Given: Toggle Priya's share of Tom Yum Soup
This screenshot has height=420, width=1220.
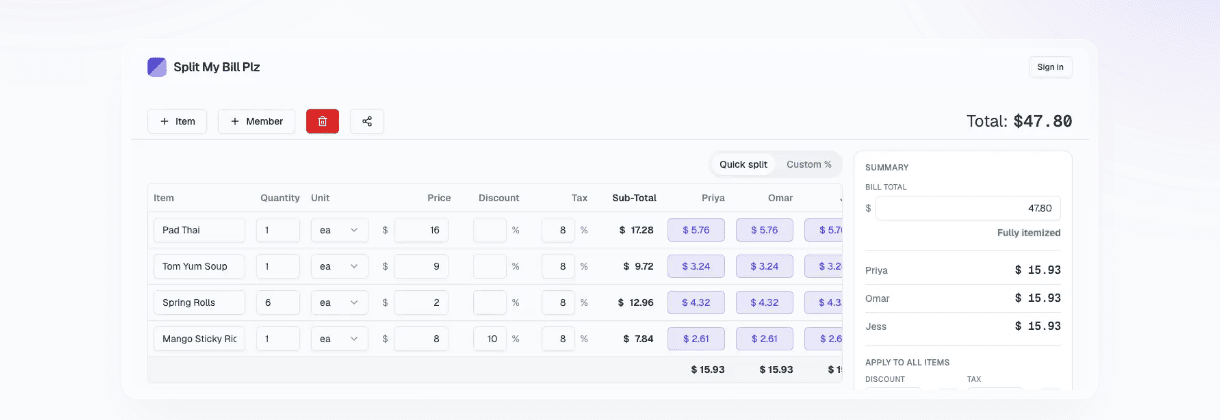Looking at the screenshot, I should pos(696,266).
